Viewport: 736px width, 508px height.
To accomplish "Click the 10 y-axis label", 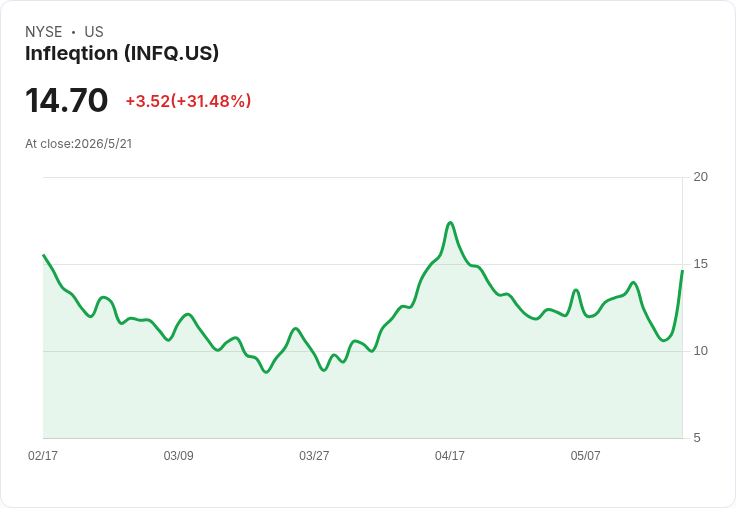I will (700, 351).
